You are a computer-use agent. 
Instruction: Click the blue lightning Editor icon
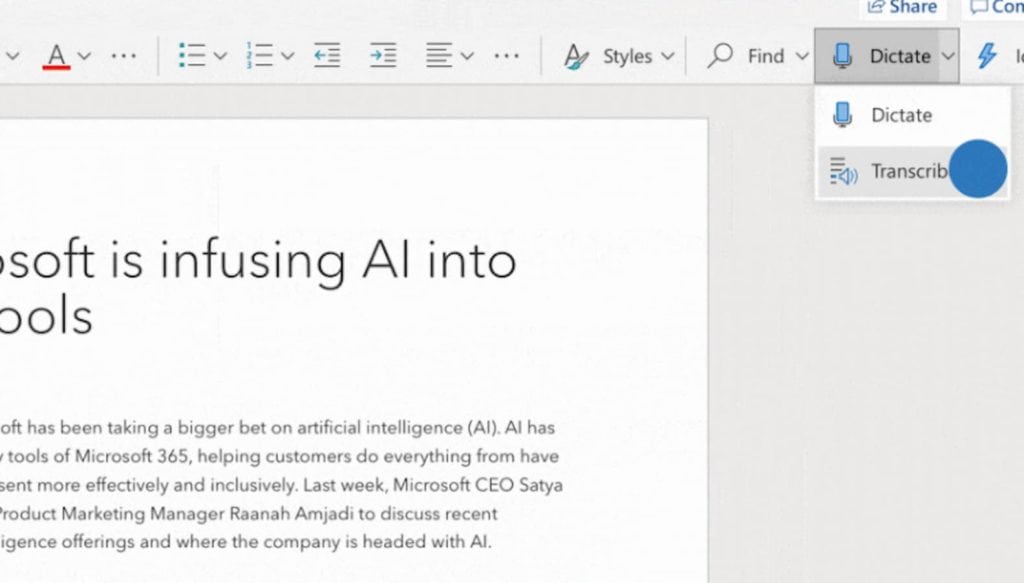985,55
